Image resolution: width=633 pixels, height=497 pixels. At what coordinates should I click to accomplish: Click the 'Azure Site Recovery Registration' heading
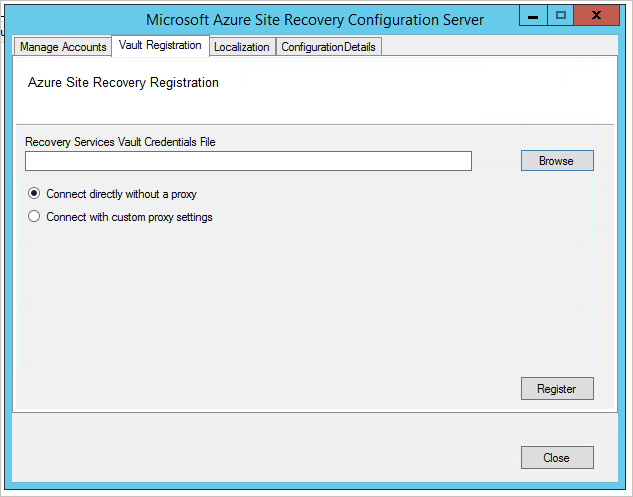pyautogui.click(x=124, y=83)
